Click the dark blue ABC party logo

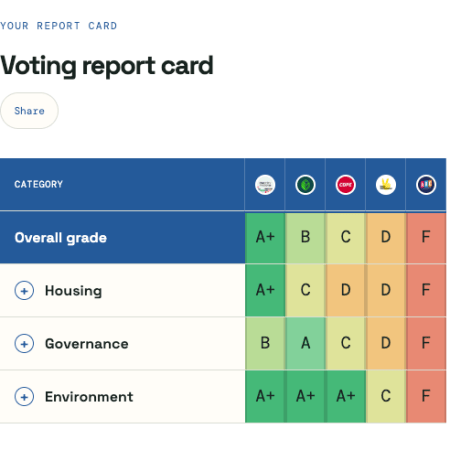point(426,185)
